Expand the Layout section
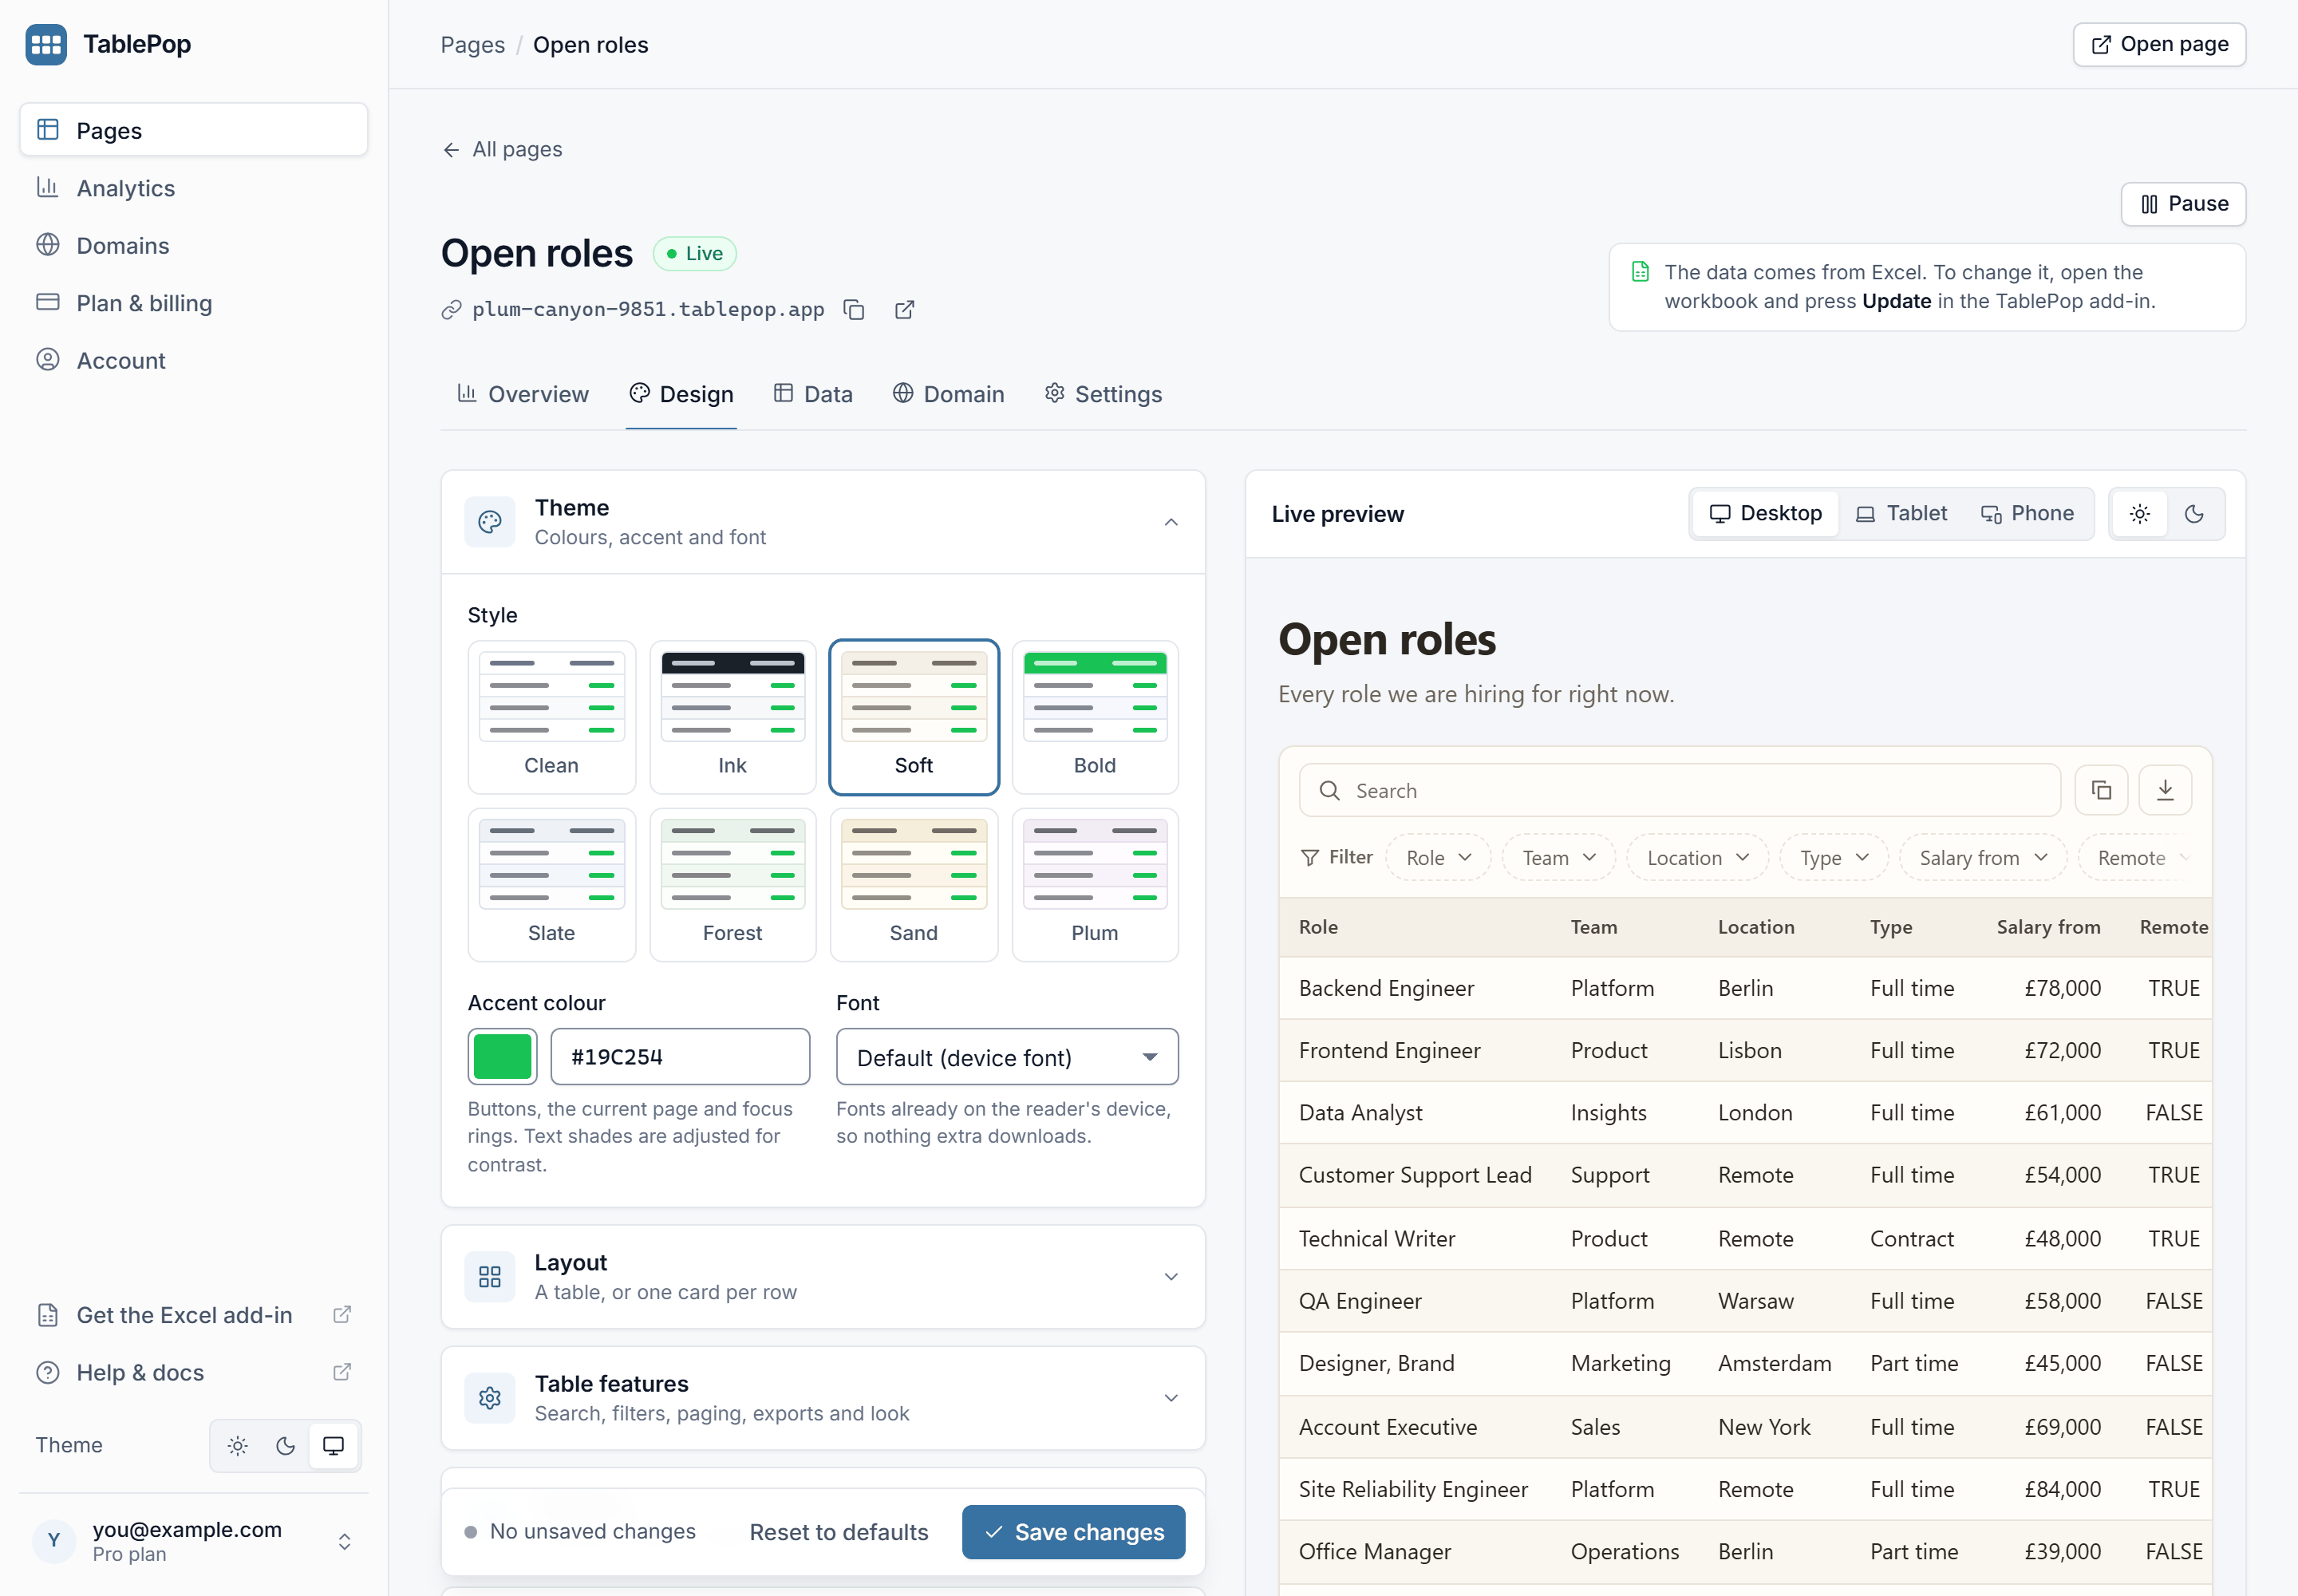This screenshot has width=2298, height=1596. [823, 1277]
